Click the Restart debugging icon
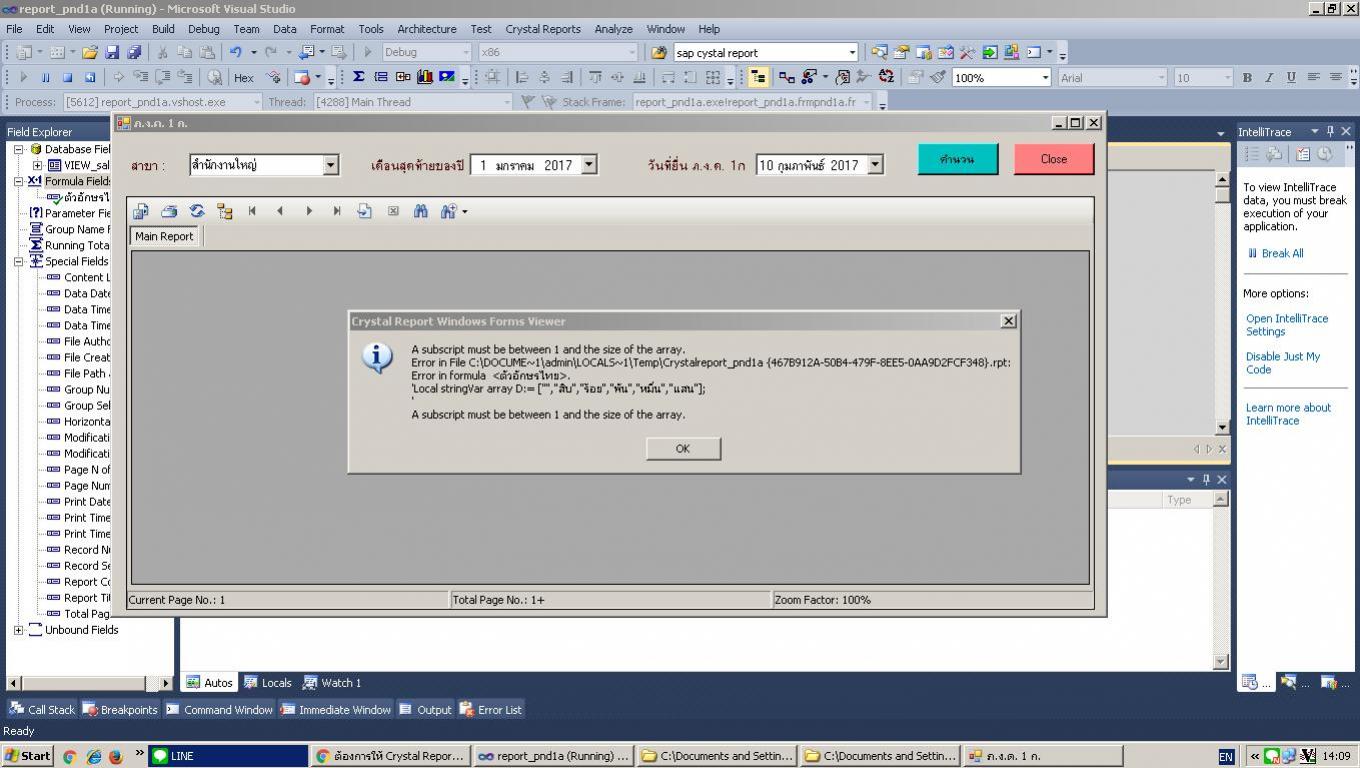 (89, 77)
